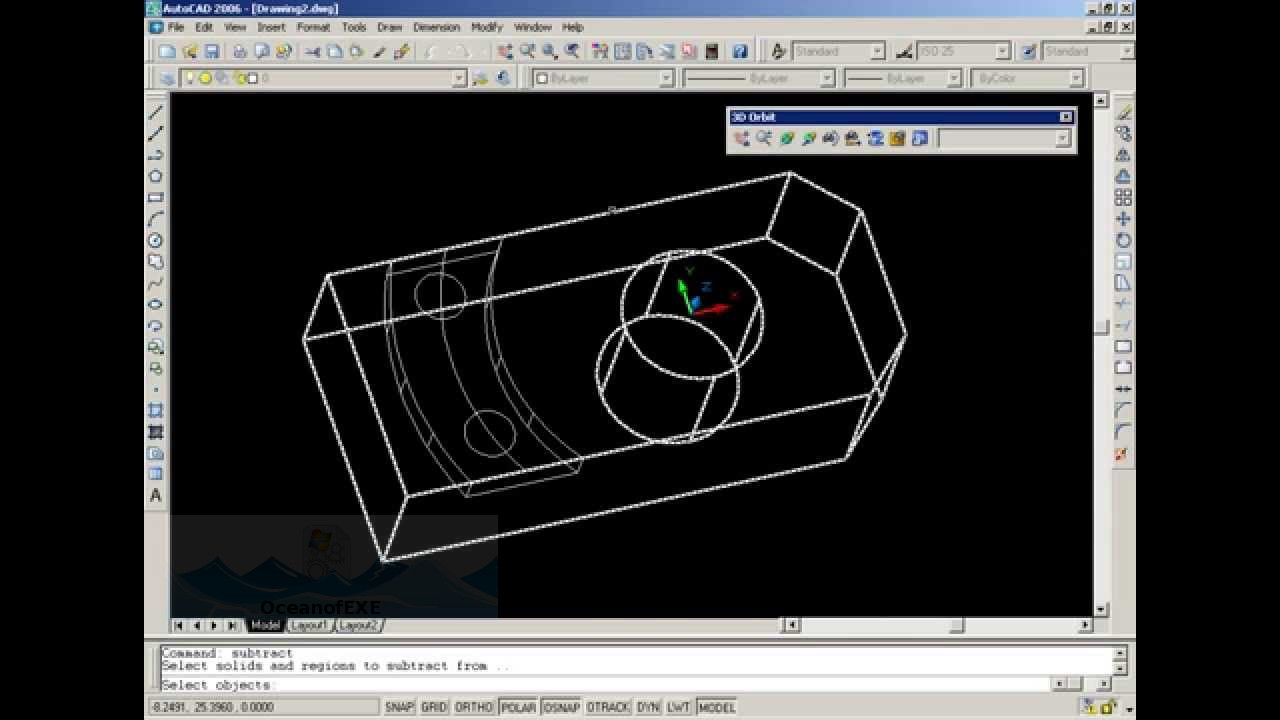Click the Help question mark icon
Image resolution: width=1280 pixels, height=720 pixels.
pyautogui.click(x=740, y=51)
